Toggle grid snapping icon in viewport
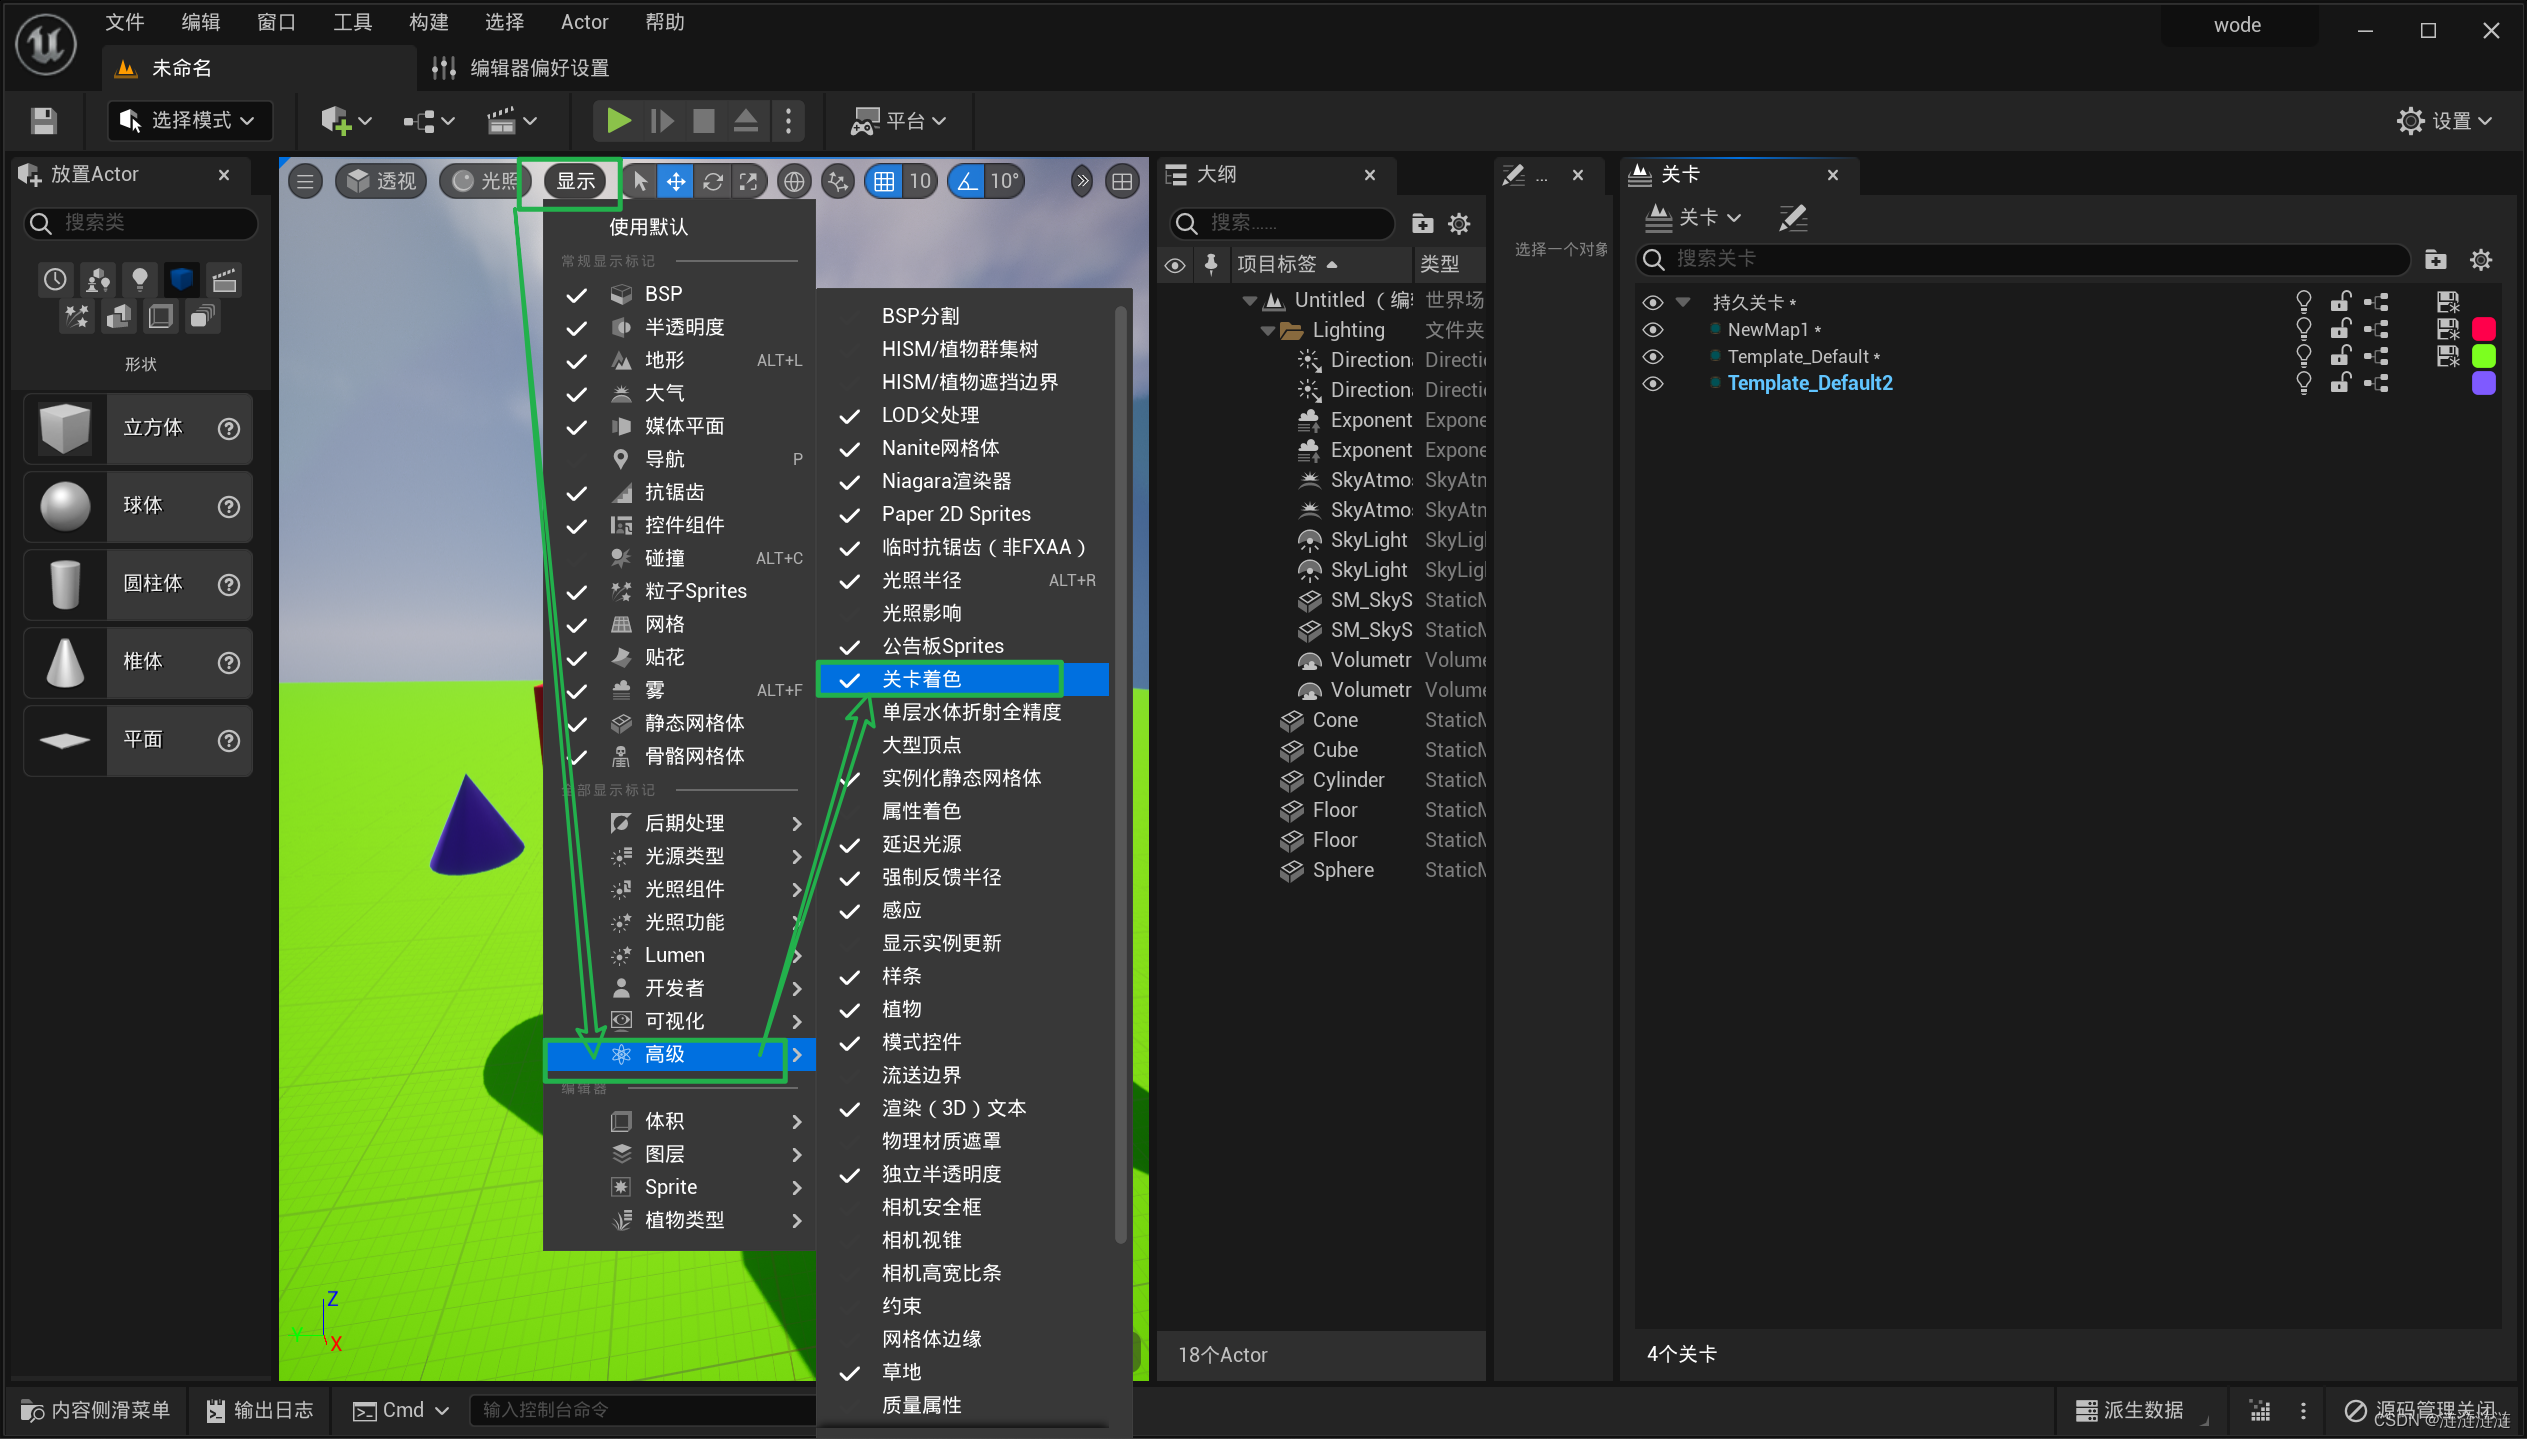This screenshot has height=1439, width=2527. pyautogui.click(x=884, y=181)
